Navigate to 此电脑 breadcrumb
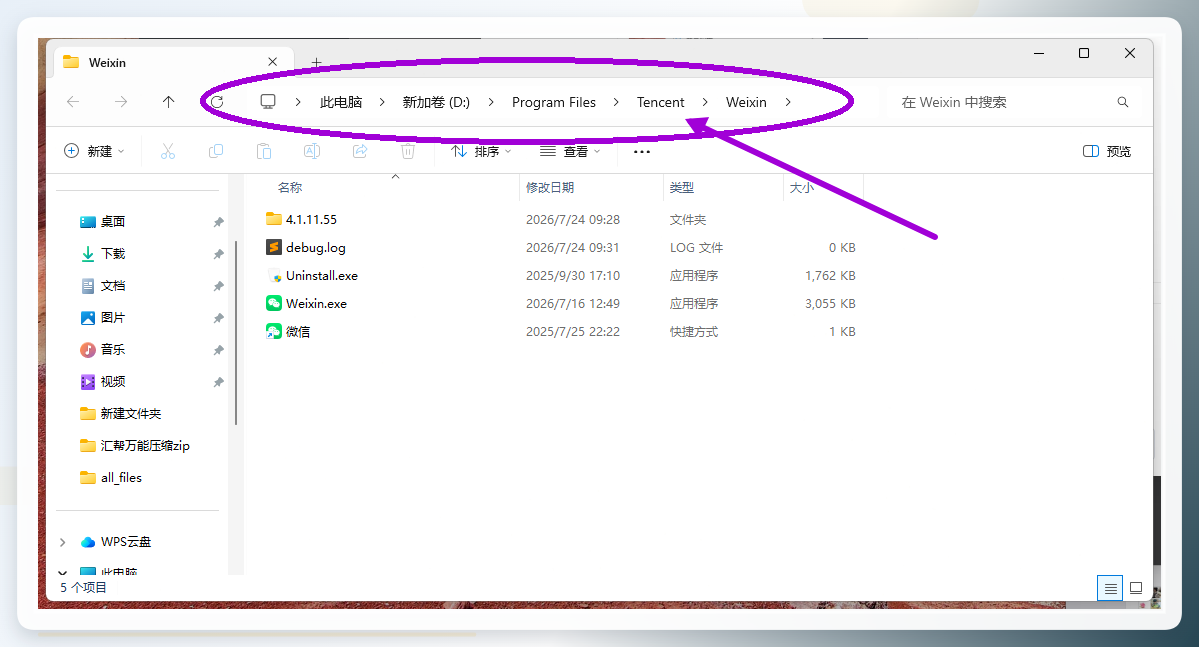Screen dimensions: 1199x647 pos(341,102)
